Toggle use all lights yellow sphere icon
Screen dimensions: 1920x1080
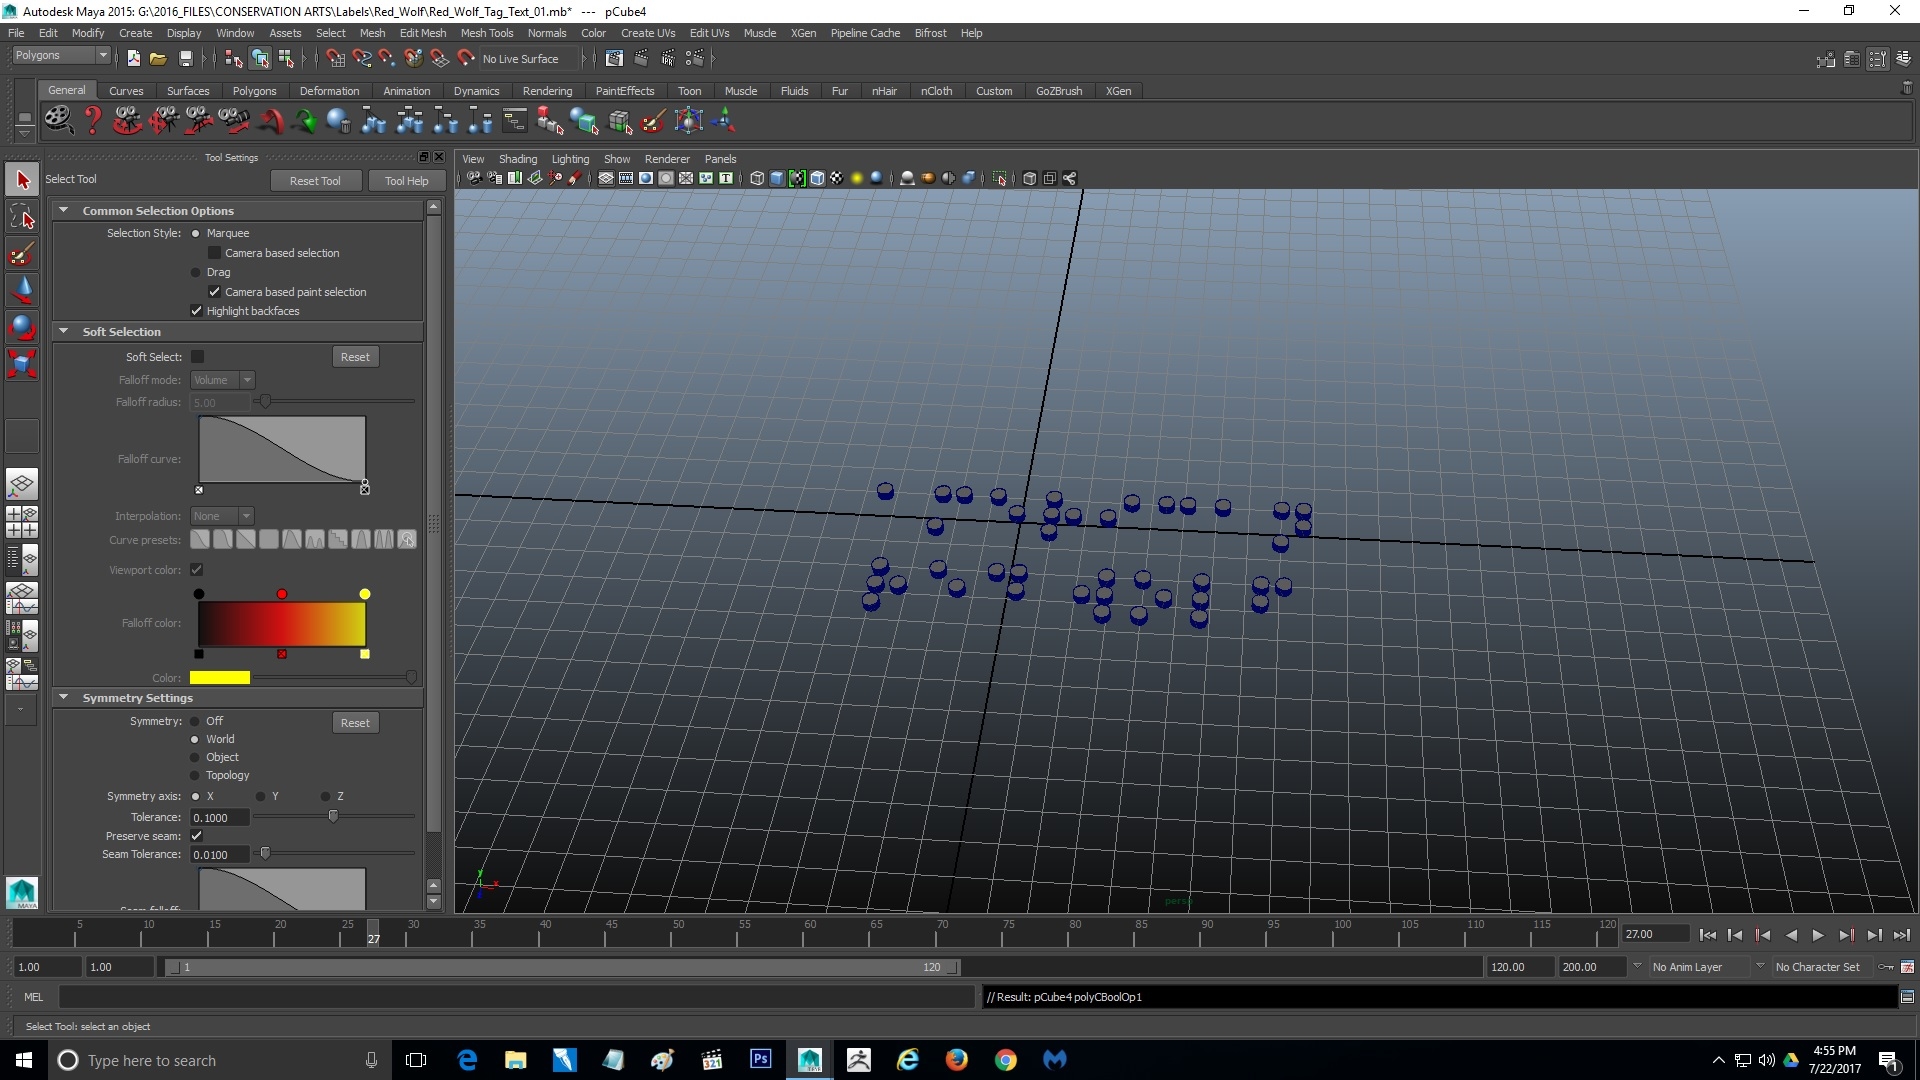(x=857, y=179)
